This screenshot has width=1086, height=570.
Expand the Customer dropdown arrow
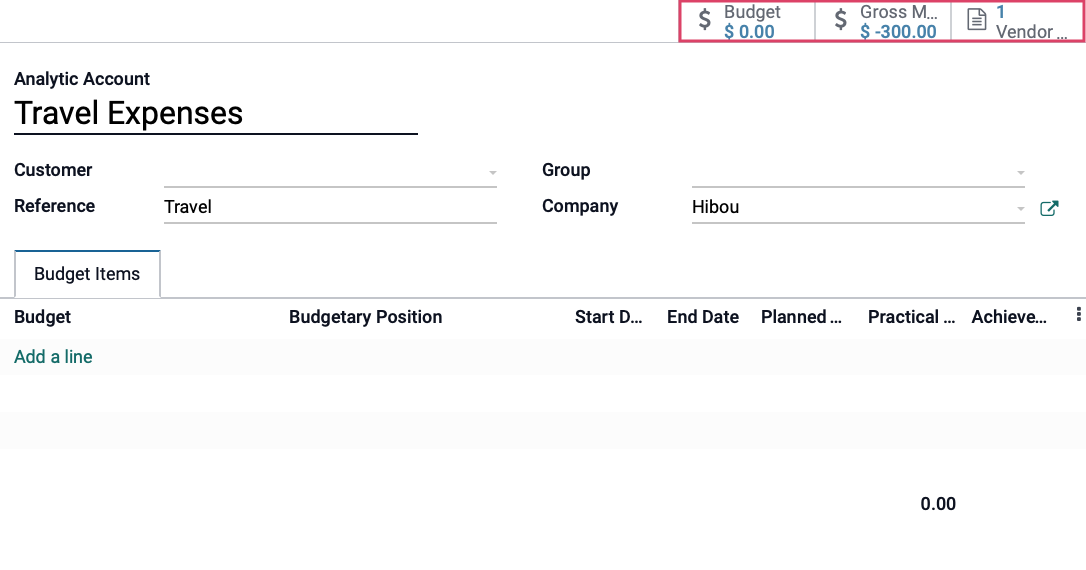pos(492,172)
